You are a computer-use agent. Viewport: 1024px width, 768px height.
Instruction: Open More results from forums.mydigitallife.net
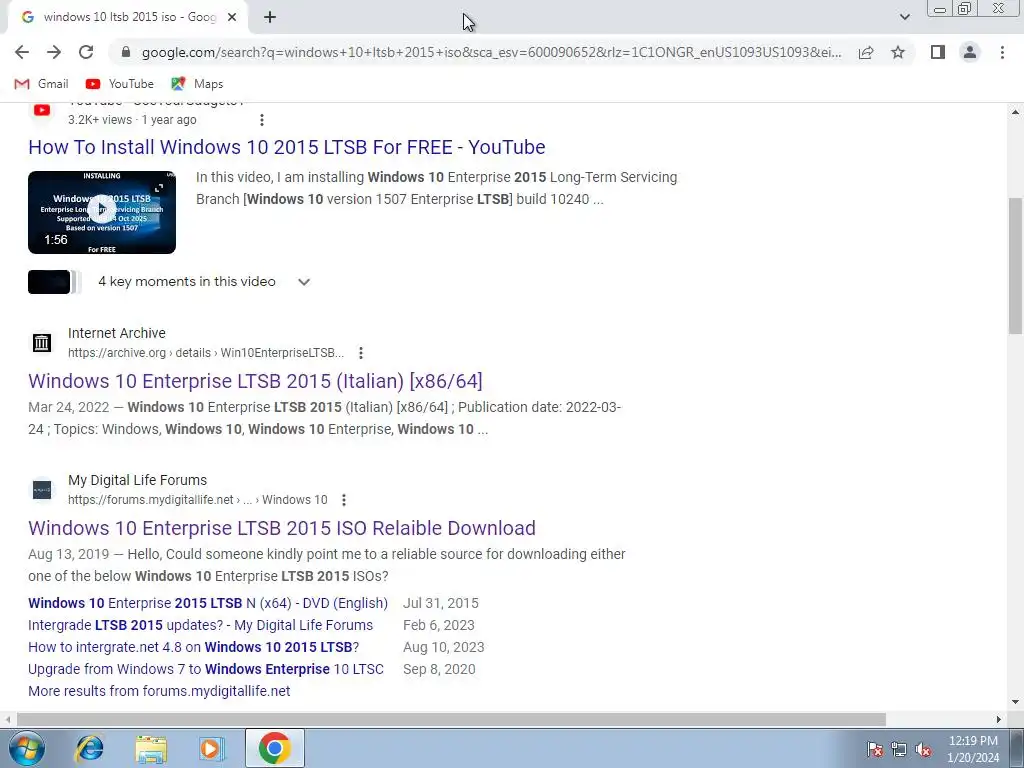159,691
